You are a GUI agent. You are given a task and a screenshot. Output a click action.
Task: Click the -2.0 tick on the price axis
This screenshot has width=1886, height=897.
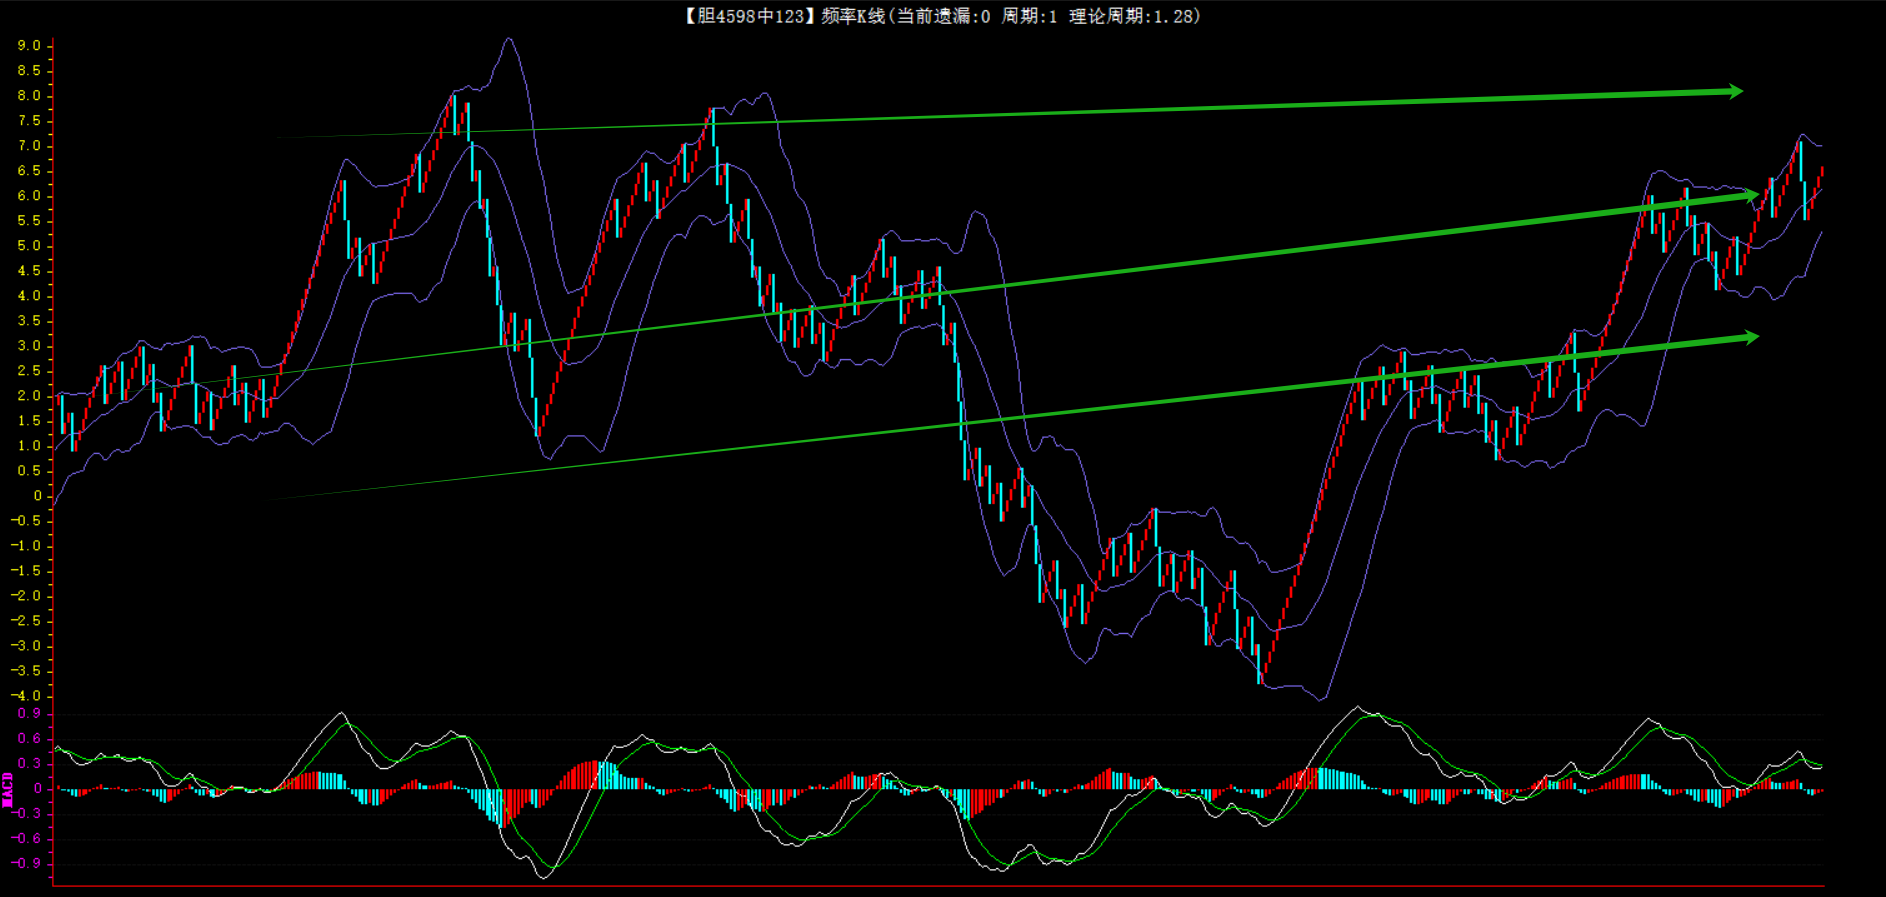(x=26, y=596)
